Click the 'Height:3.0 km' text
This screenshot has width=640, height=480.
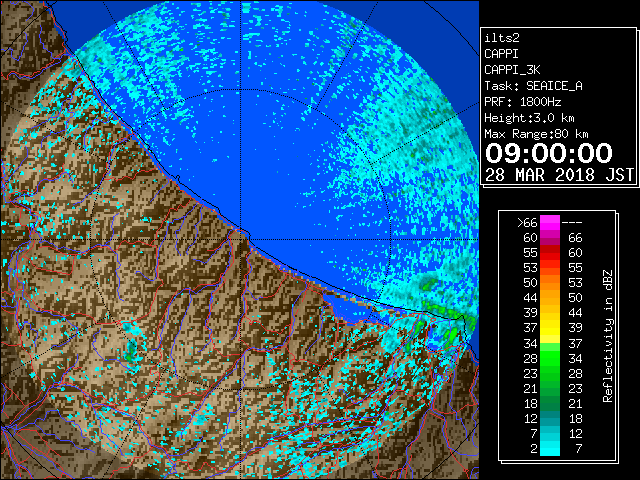529,118
